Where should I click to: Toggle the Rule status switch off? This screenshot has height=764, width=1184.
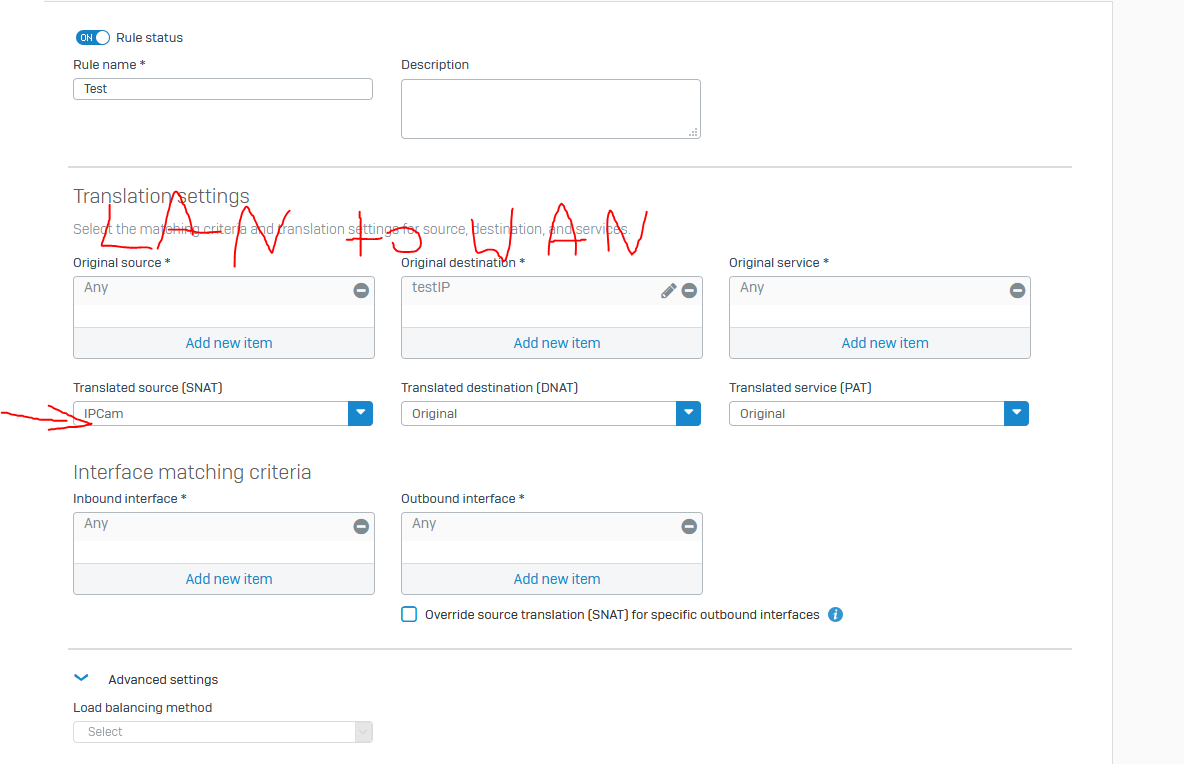(x=93, y=38)
